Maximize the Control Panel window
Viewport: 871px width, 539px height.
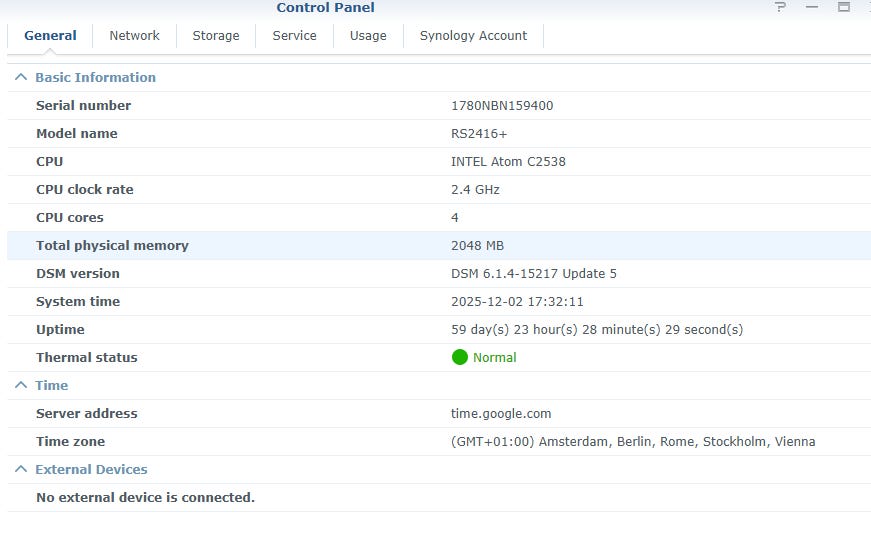(x=843, y=8)
